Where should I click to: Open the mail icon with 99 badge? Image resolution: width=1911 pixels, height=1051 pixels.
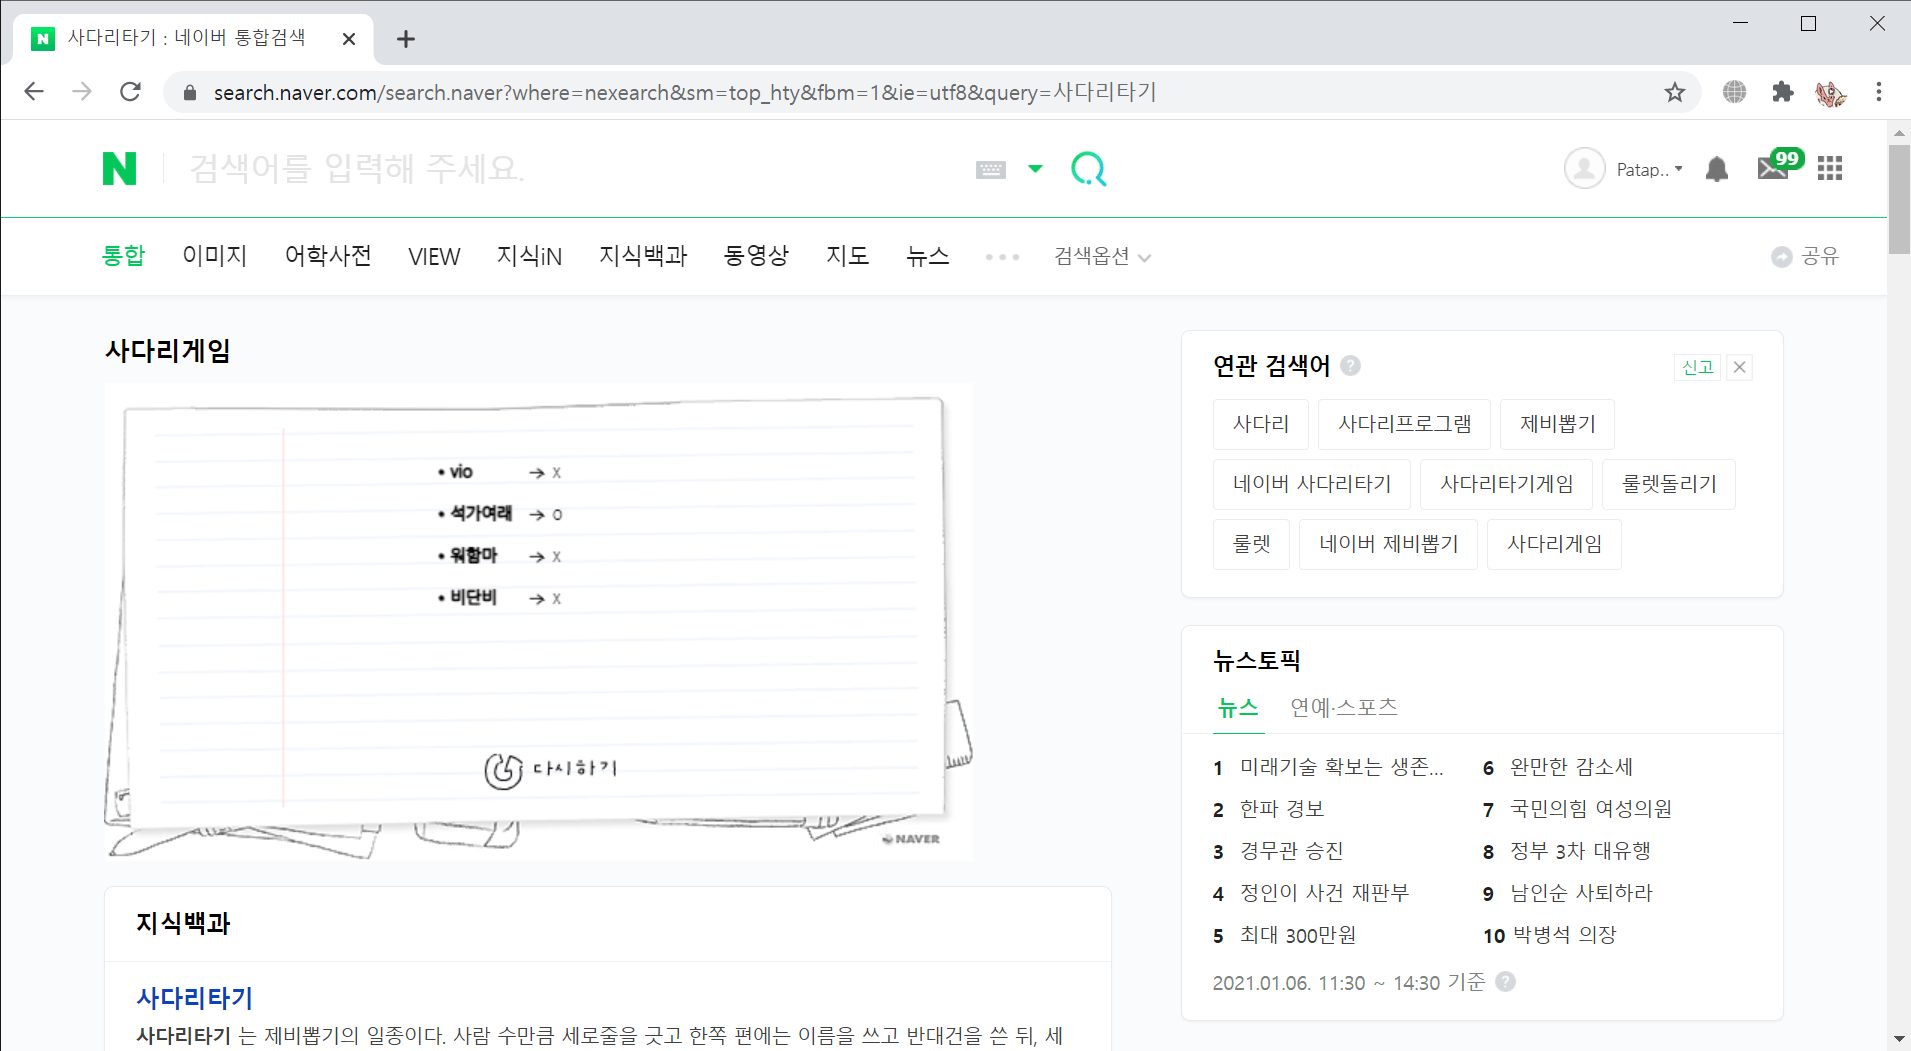[x=1778, y=165]
